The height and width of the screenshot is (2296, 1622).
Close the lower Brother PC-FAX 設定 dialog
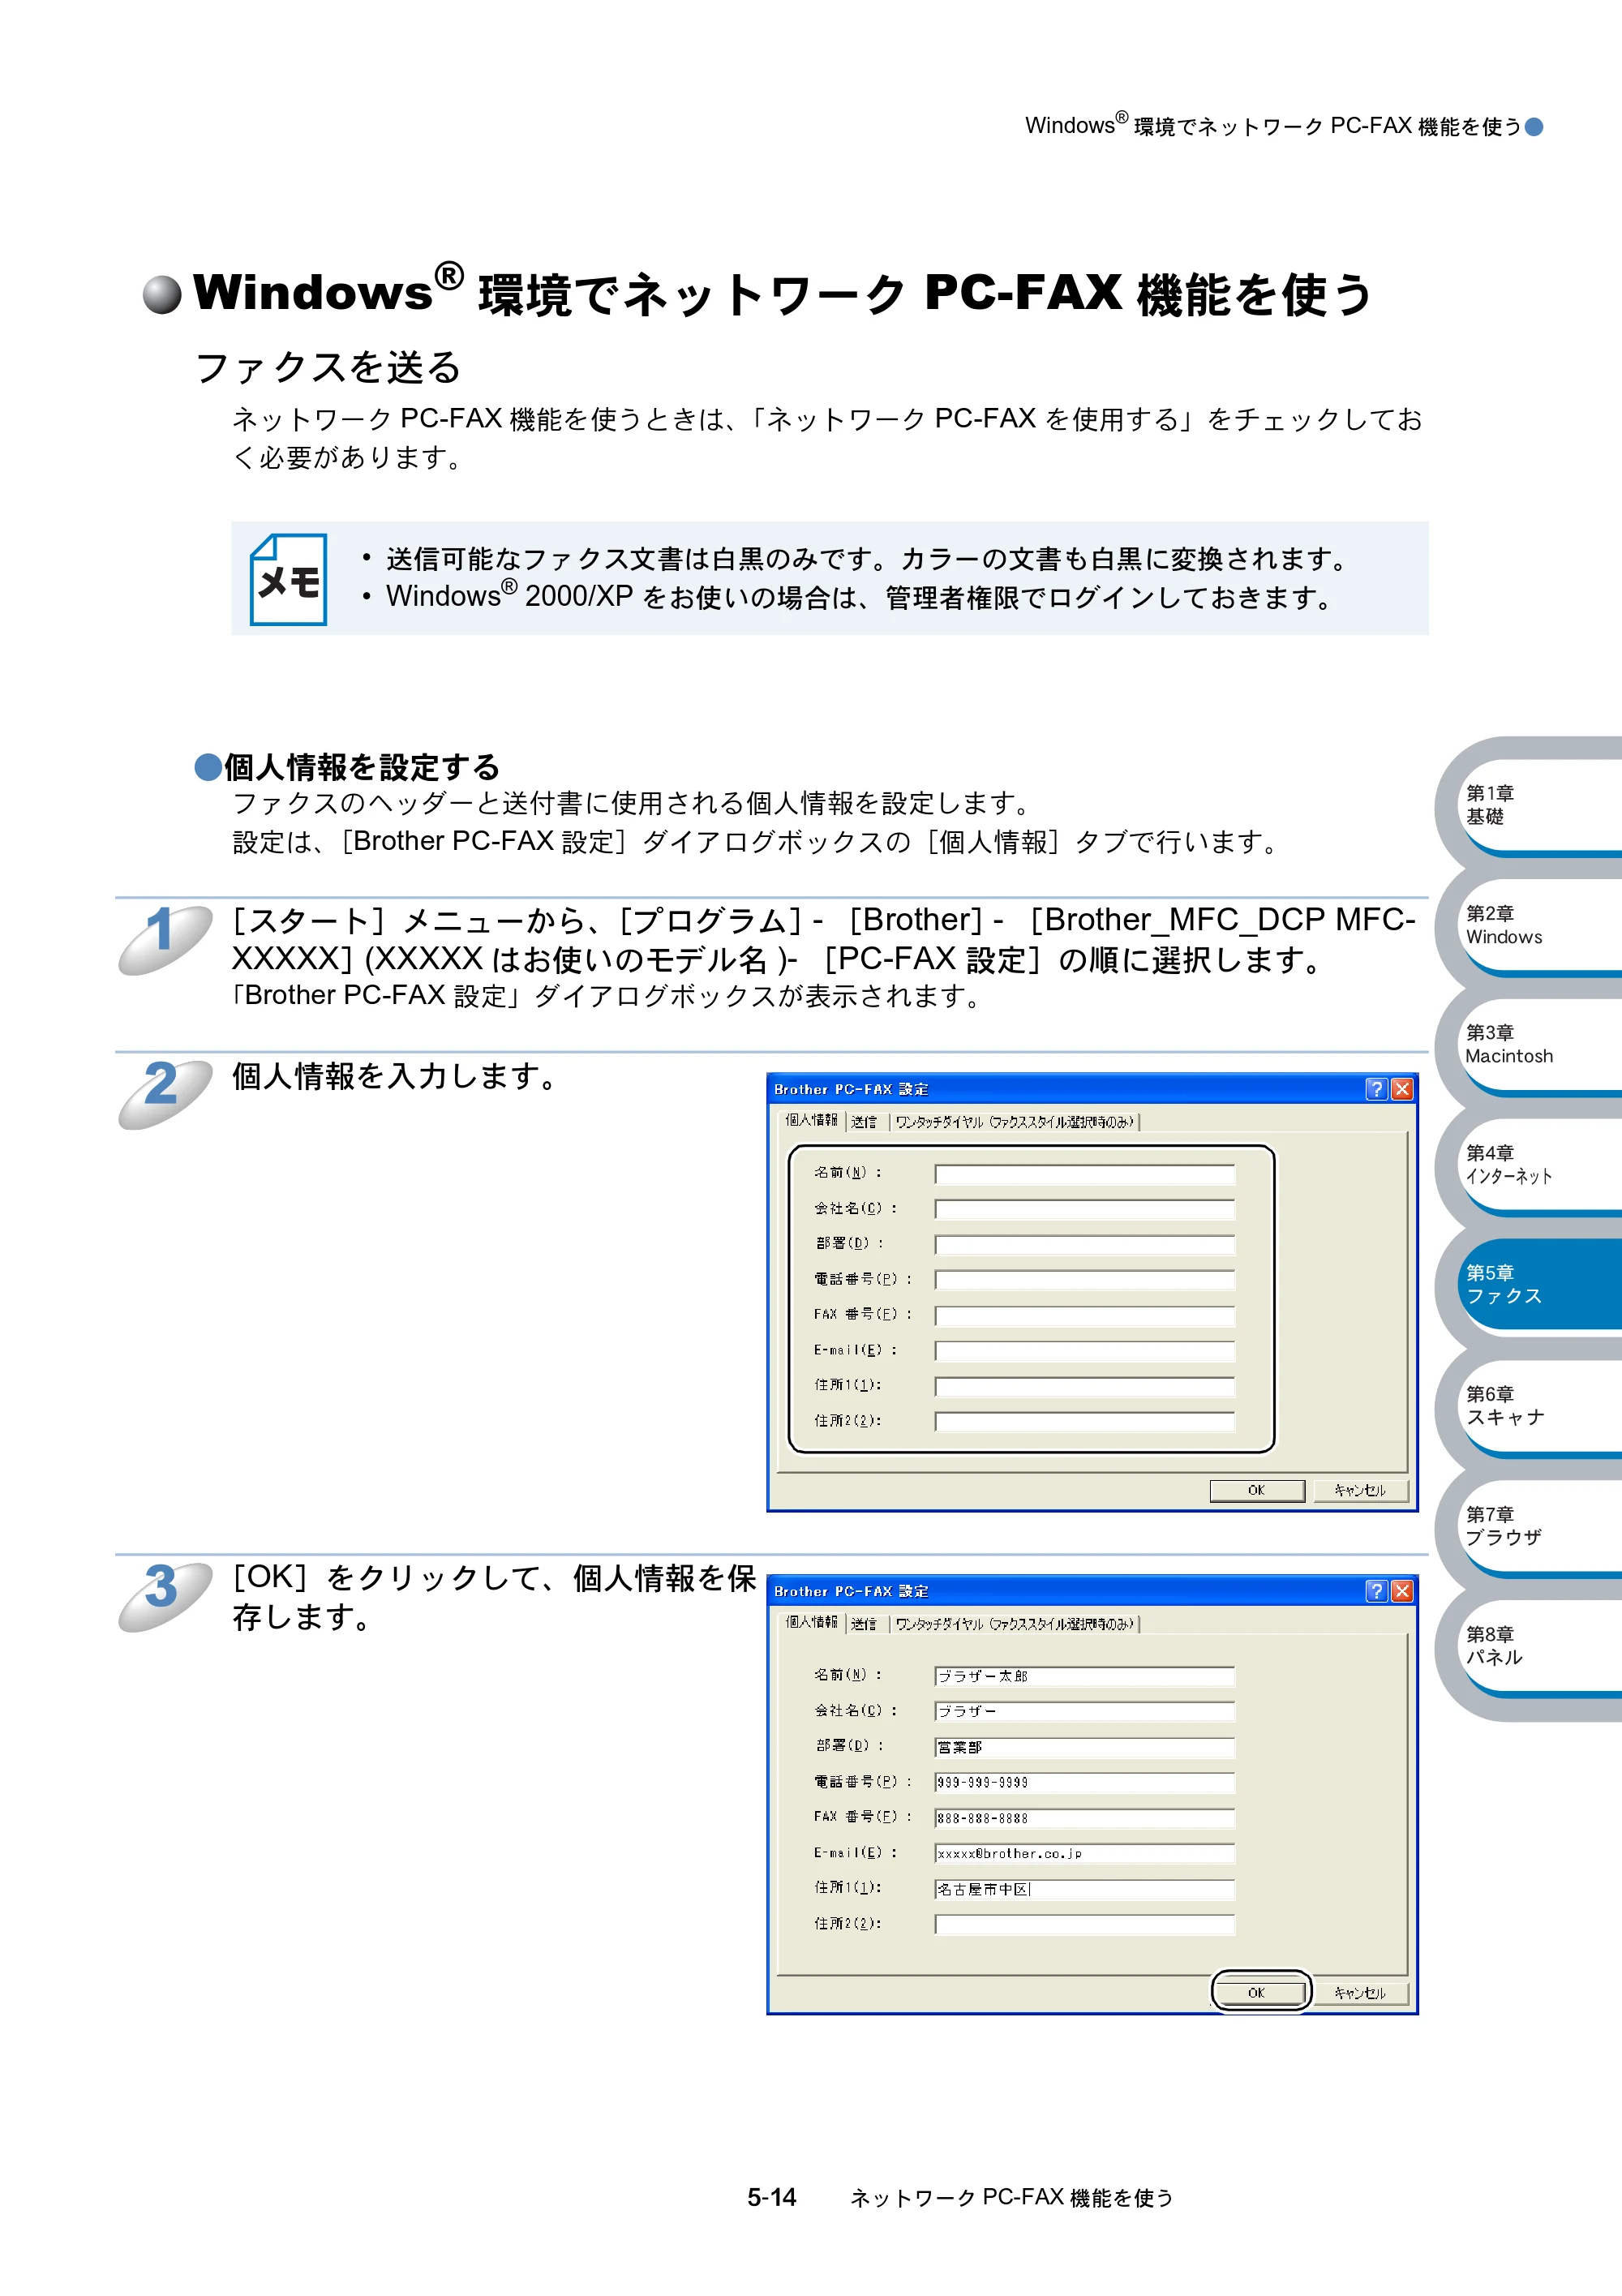1402,1591
